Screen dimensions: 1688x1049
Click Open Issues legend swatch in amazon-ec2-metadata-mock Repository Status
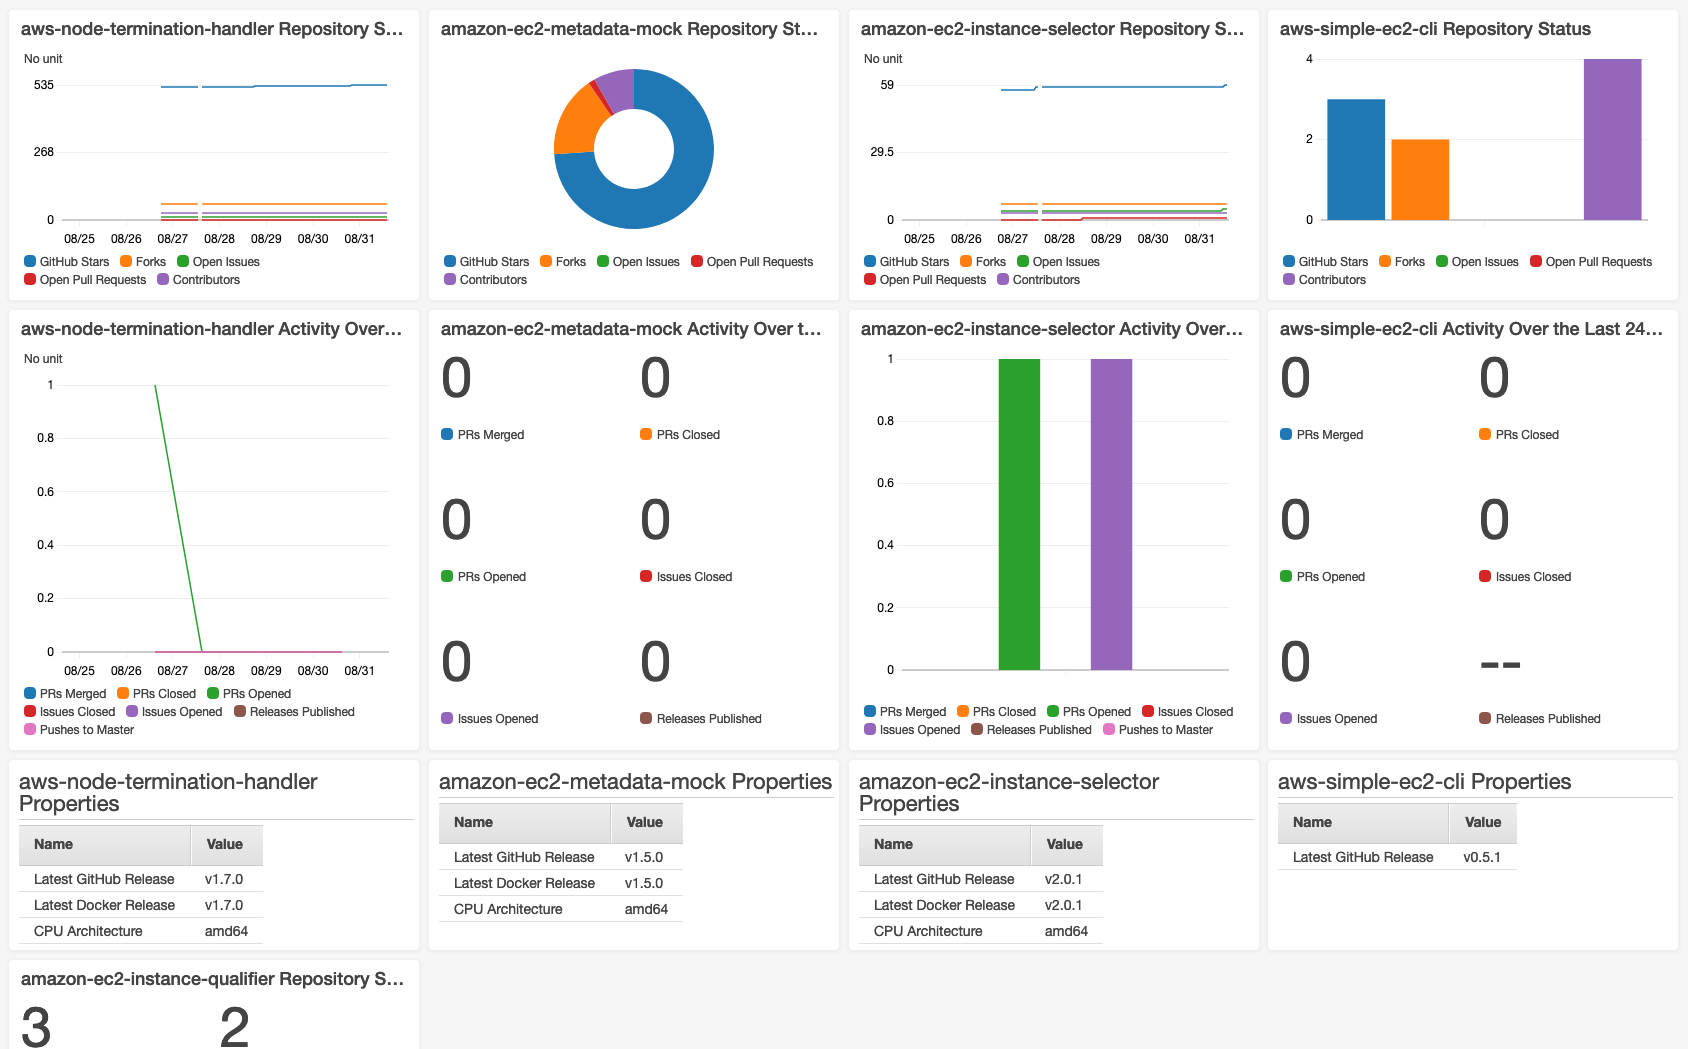[603, 261]
